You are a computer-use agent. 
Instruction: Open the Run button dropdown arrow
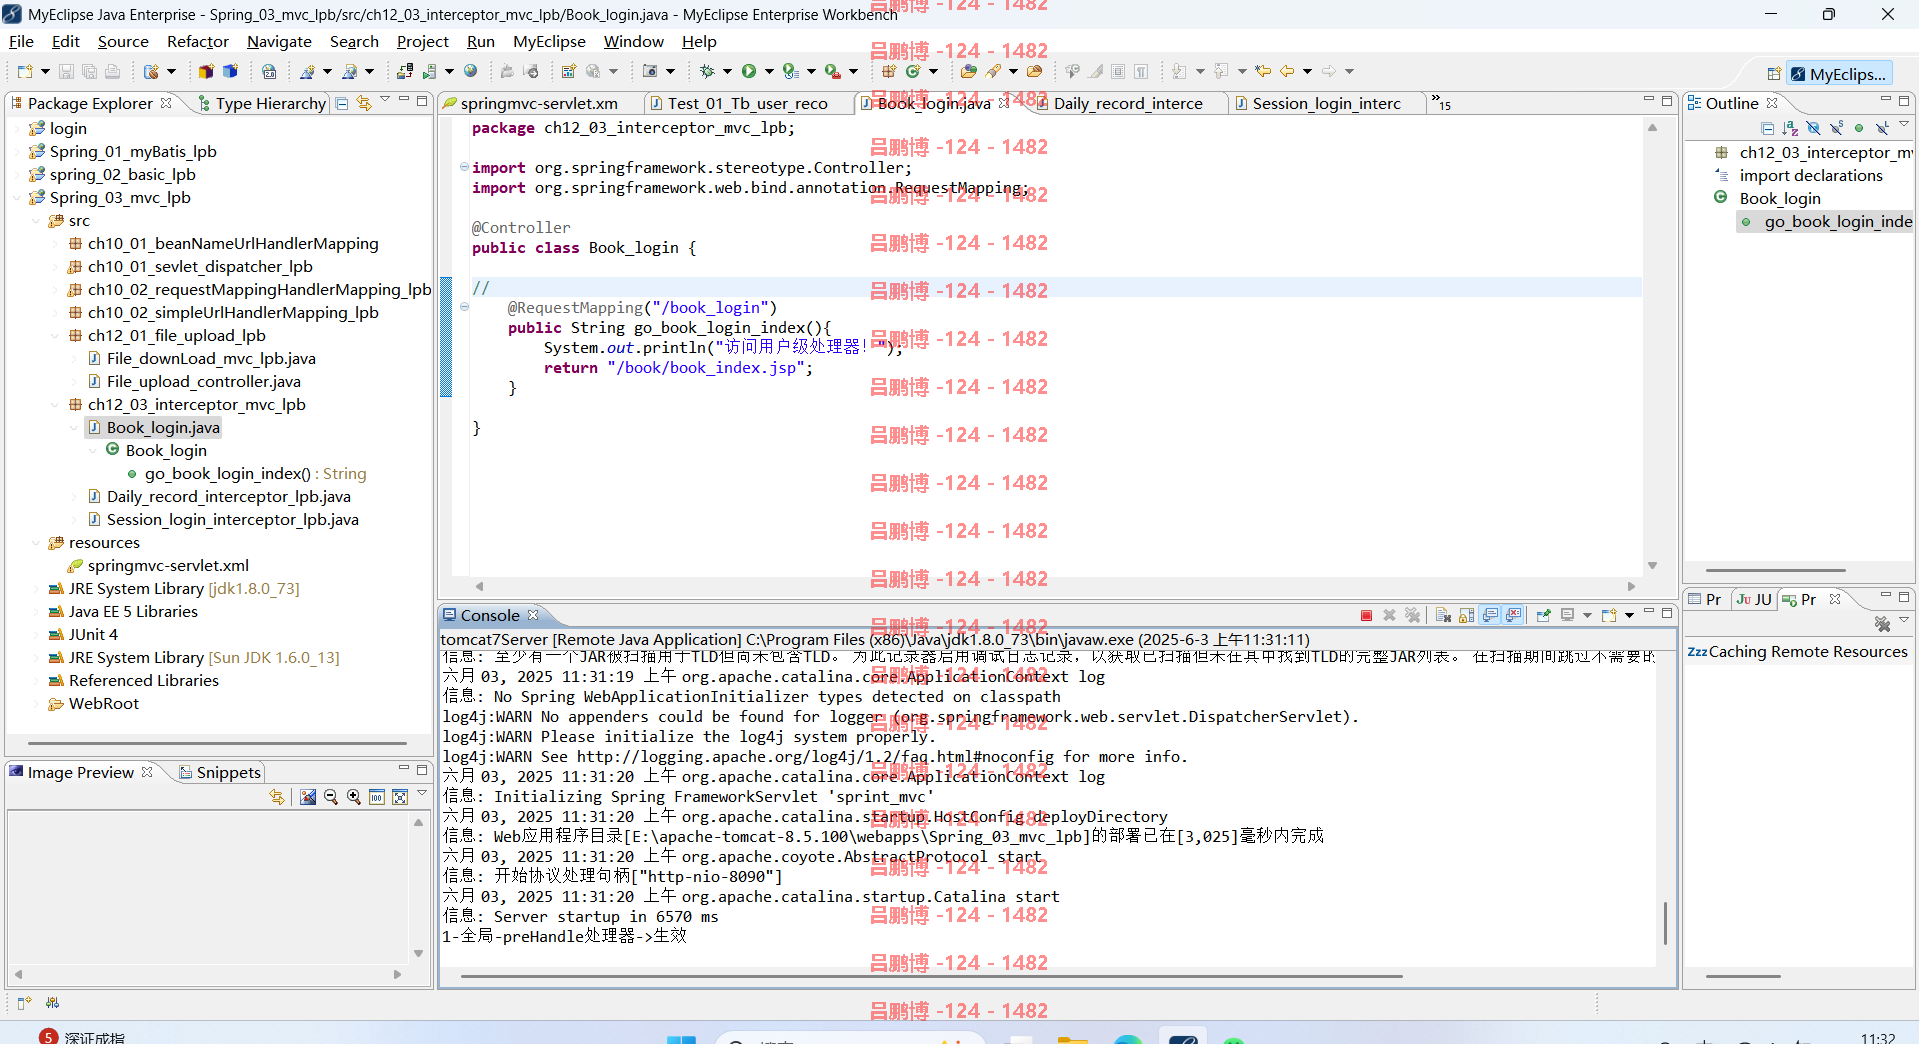769,71
